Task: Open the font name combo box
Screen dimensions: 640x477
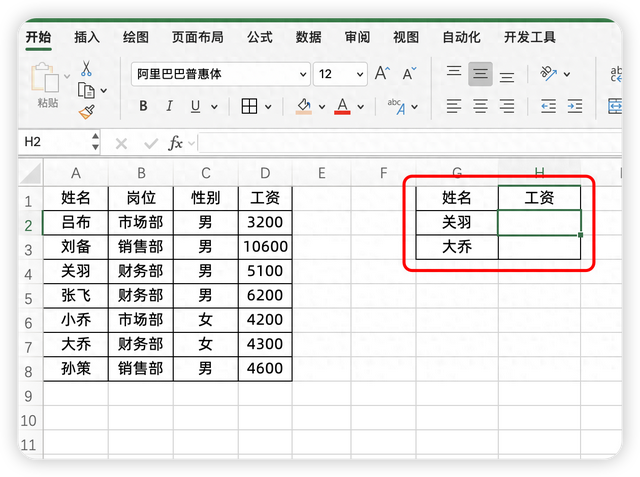Action: point(221,74)
